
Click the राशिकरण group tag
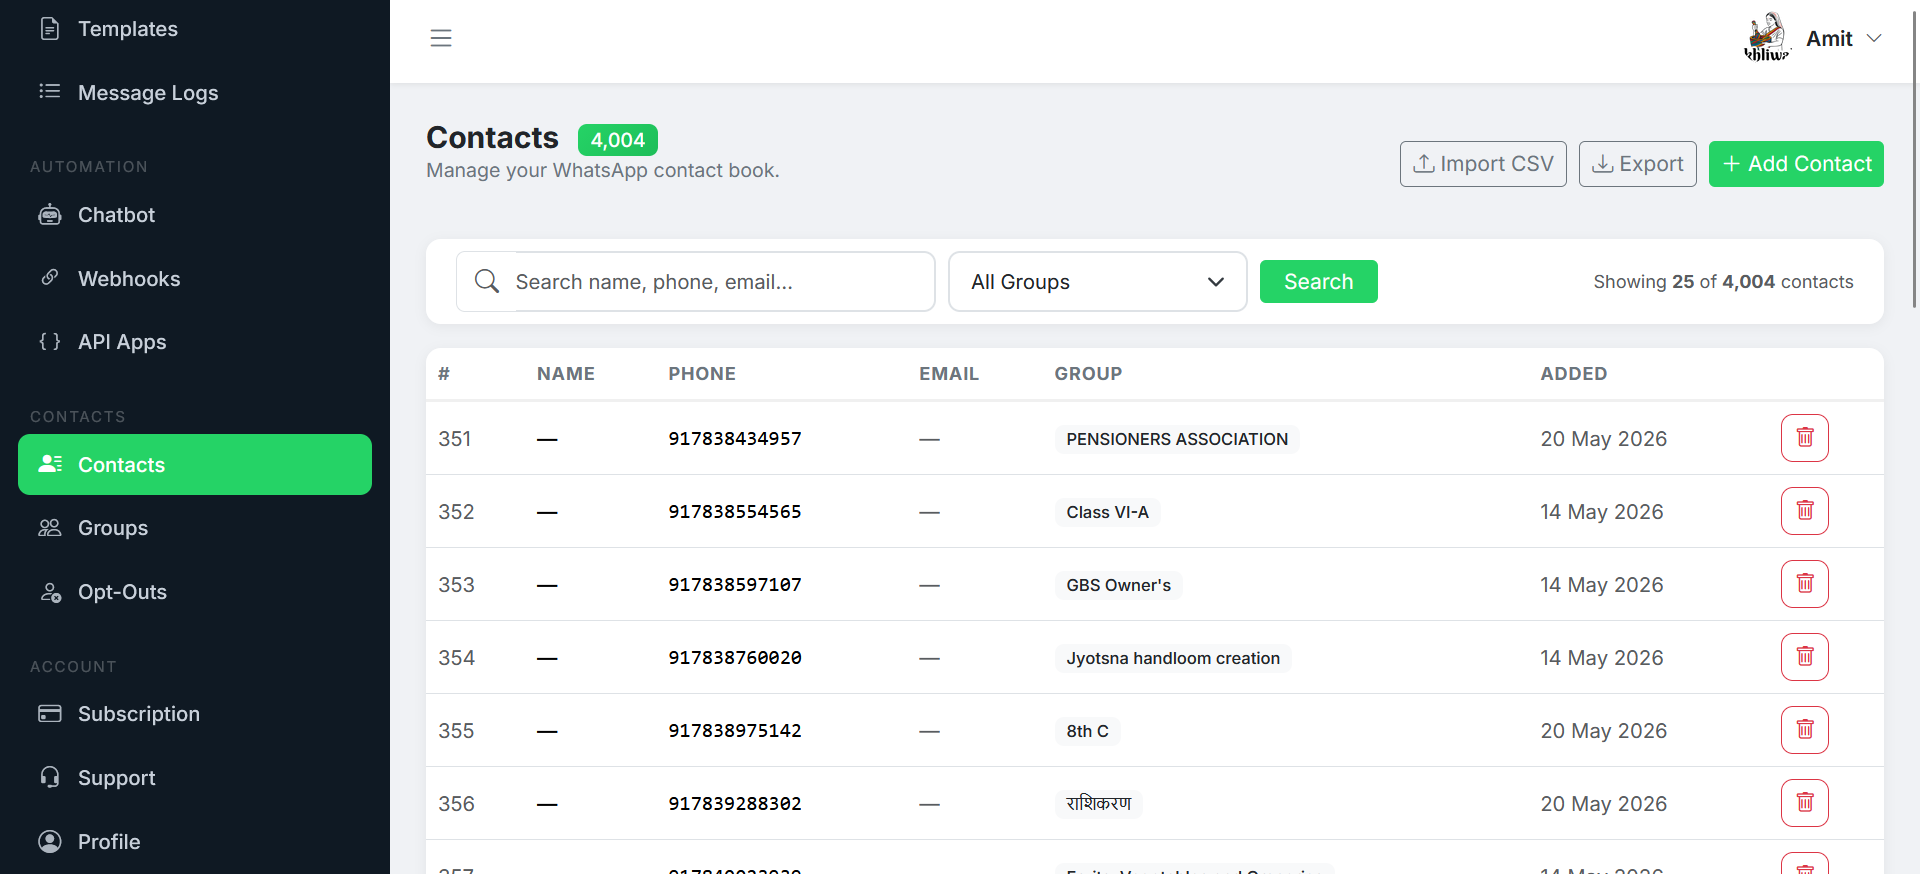[x=1098, y=804]
